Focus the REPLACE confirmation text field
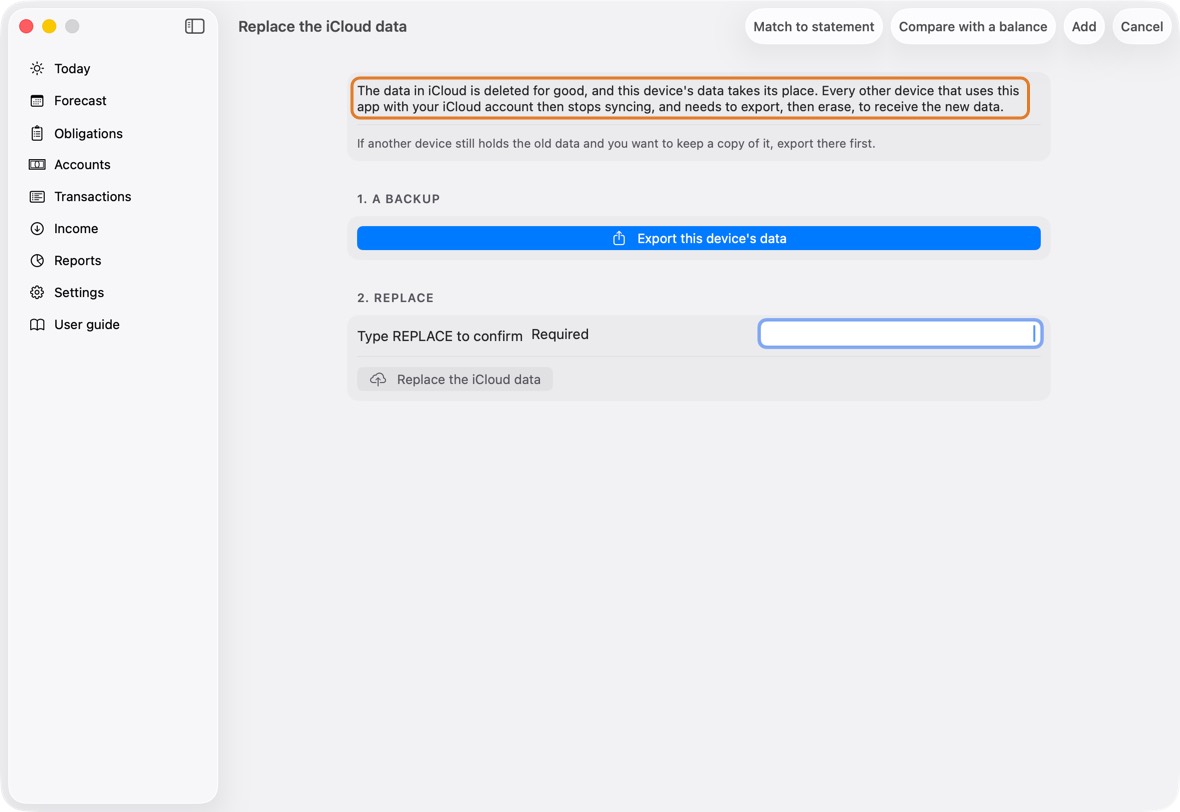The width and height of the screenshot is (1180, 812). (900, 333)
